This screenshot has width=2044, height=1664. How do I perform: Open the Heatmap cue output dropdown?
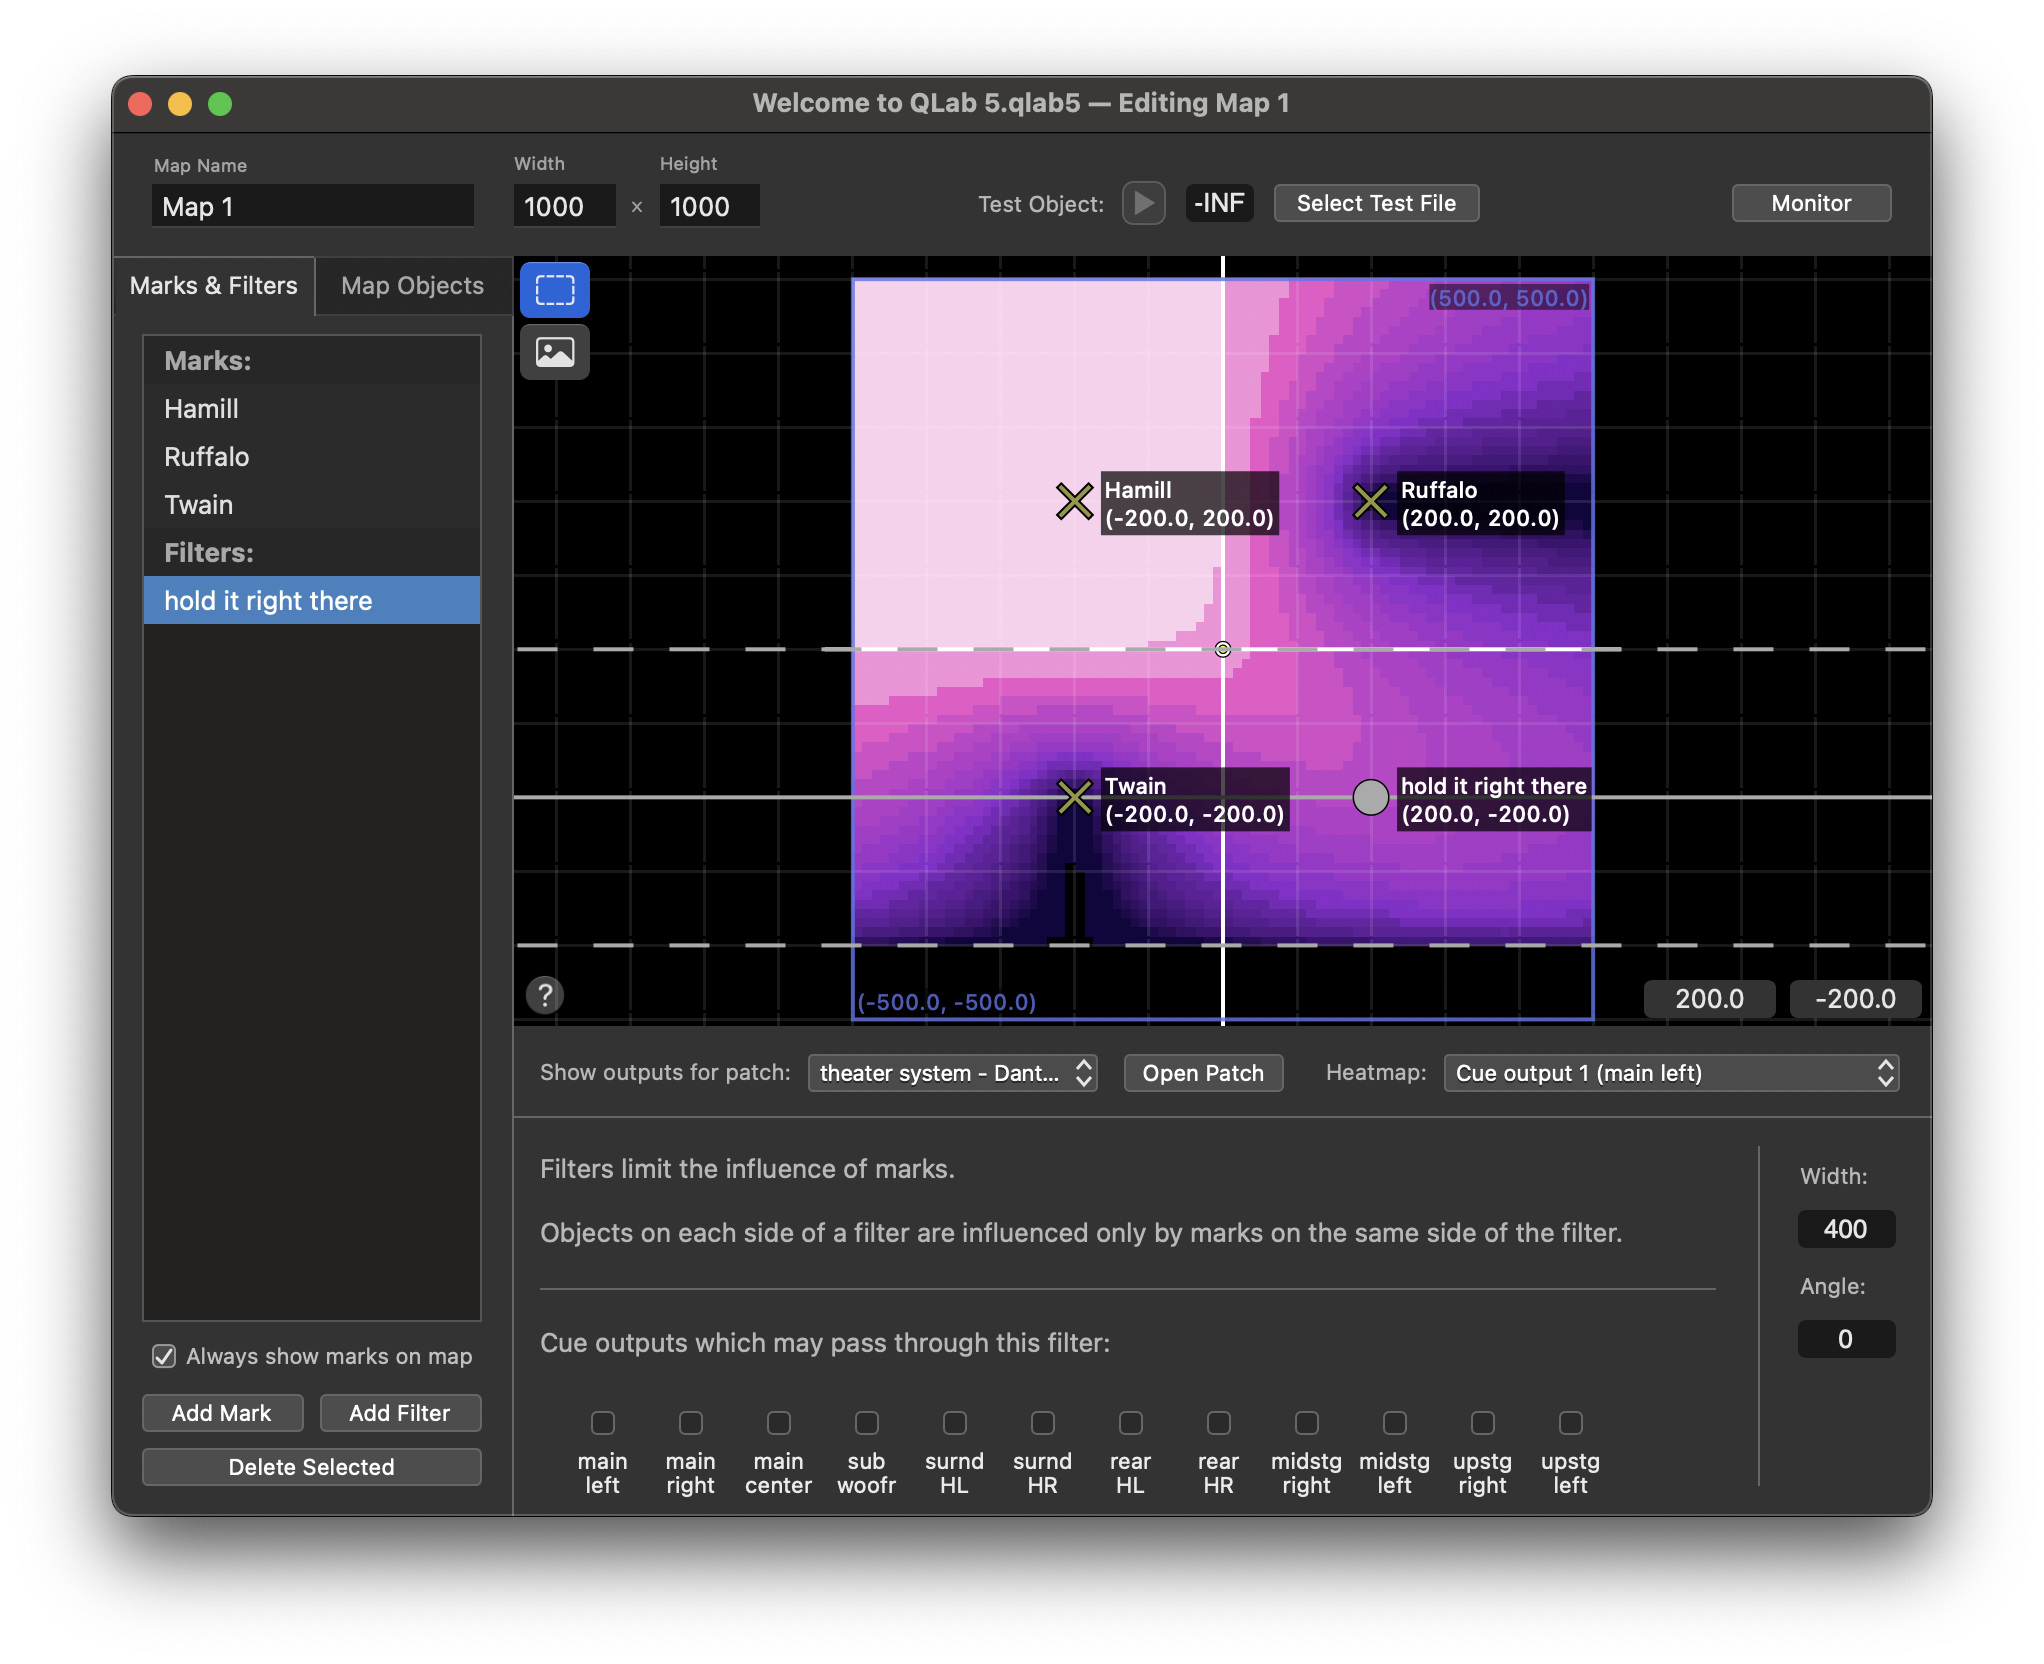click(x=1670, y=1073)
